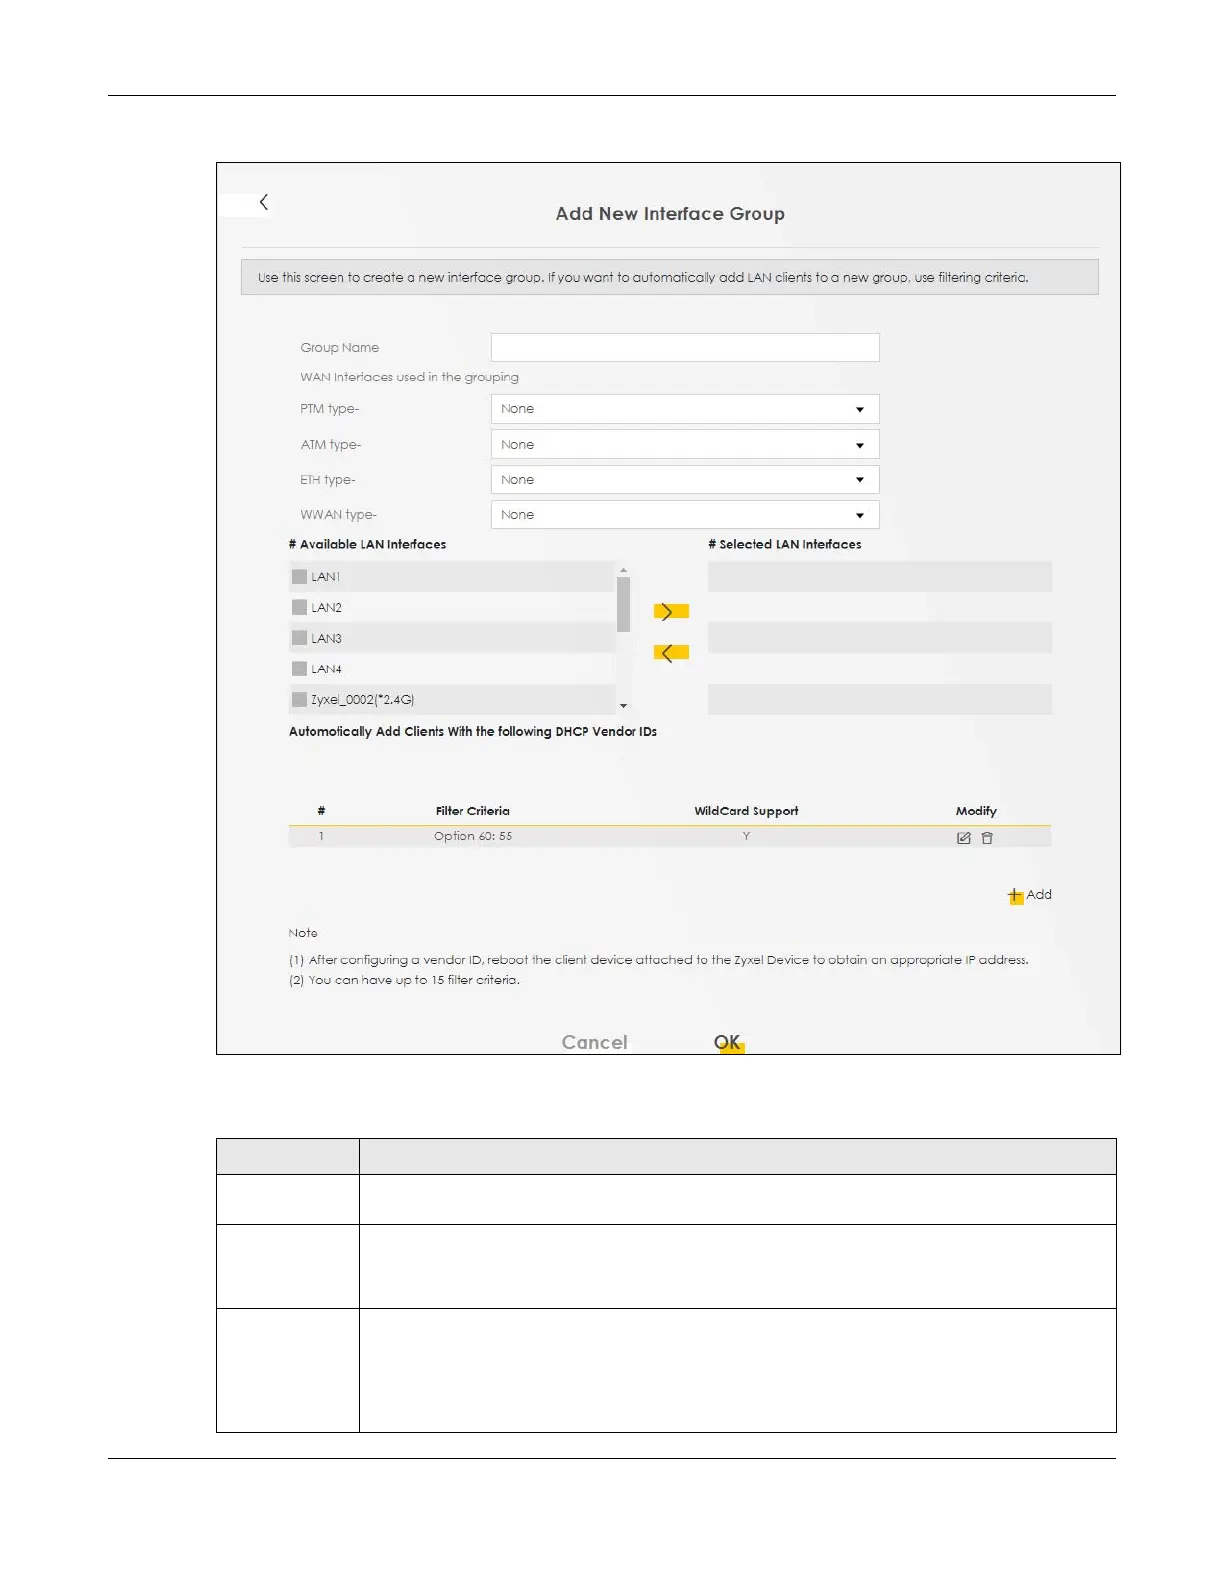Screen dimensions: 1224x1584
Task: Select the LAN3 interface checkbox
Action: click(x=299, y=638)
